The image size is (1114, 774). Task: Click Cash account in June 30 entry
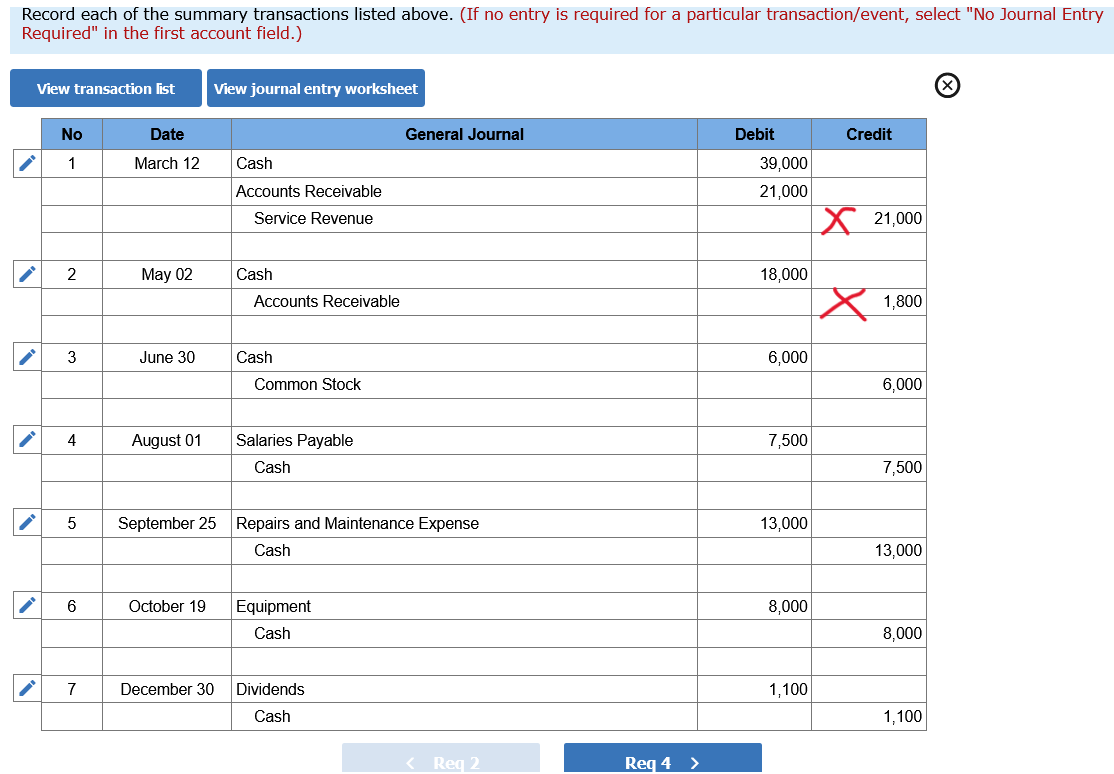click(464, 358)
